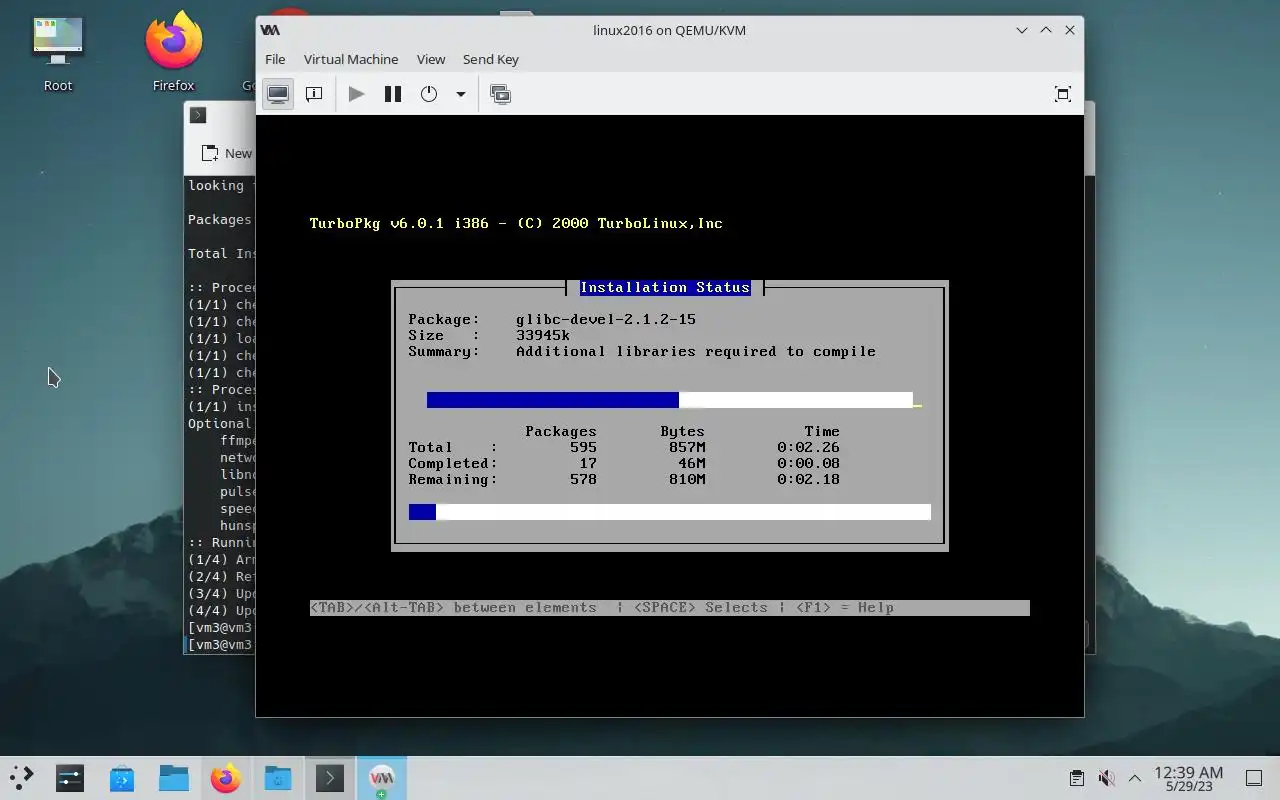Click the TurboPkg v6.0.1 header text
Image resolution: width=1280 pixels, height=800 pixels.
(516, 223)
